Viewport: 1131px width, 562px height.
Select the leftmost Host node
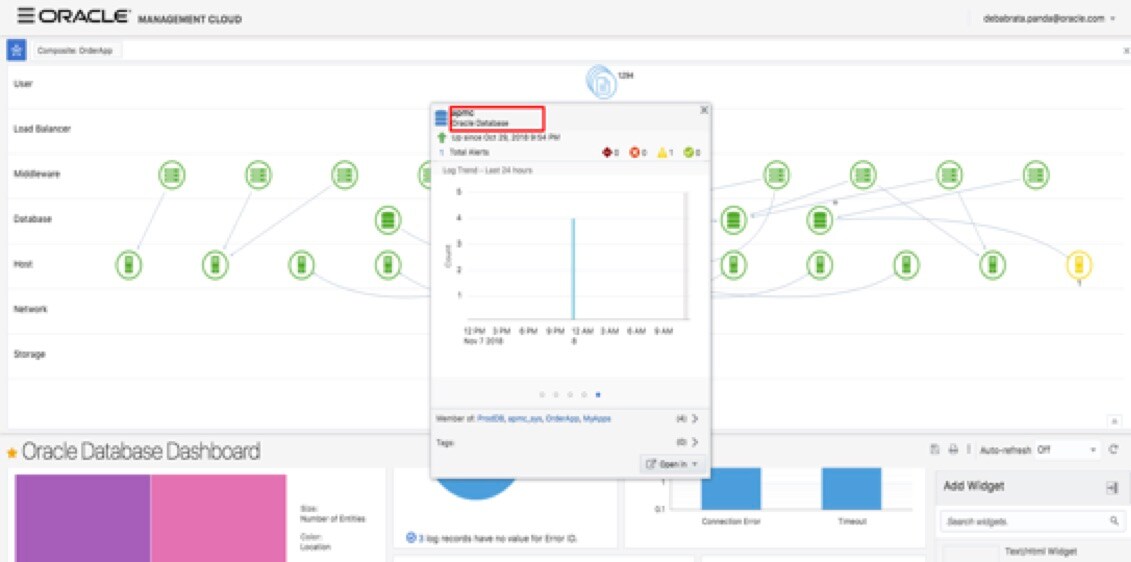pos(129,265)
